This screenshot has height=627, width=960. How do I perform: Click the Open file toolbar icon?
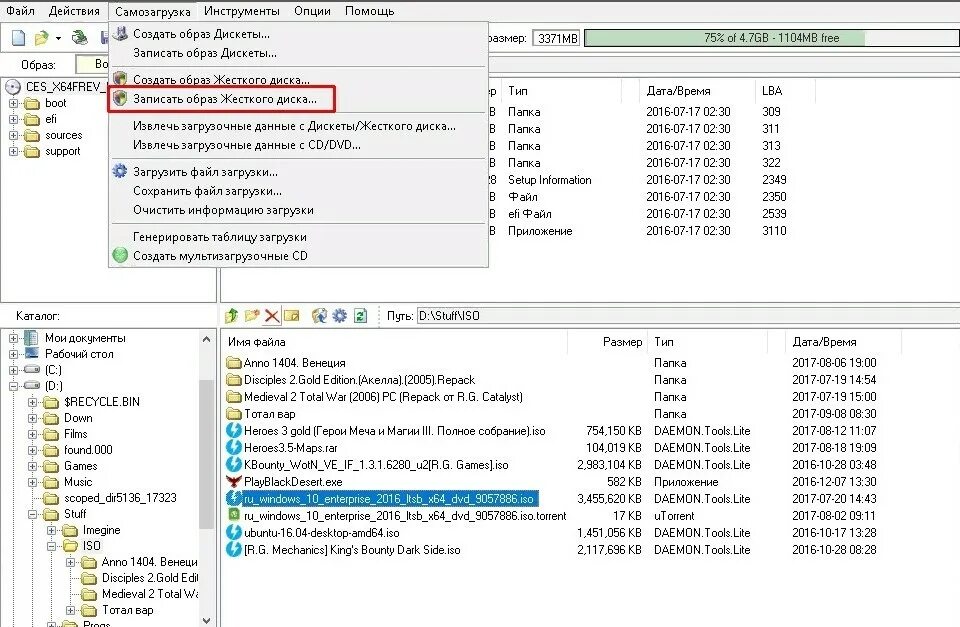point(41,38)
